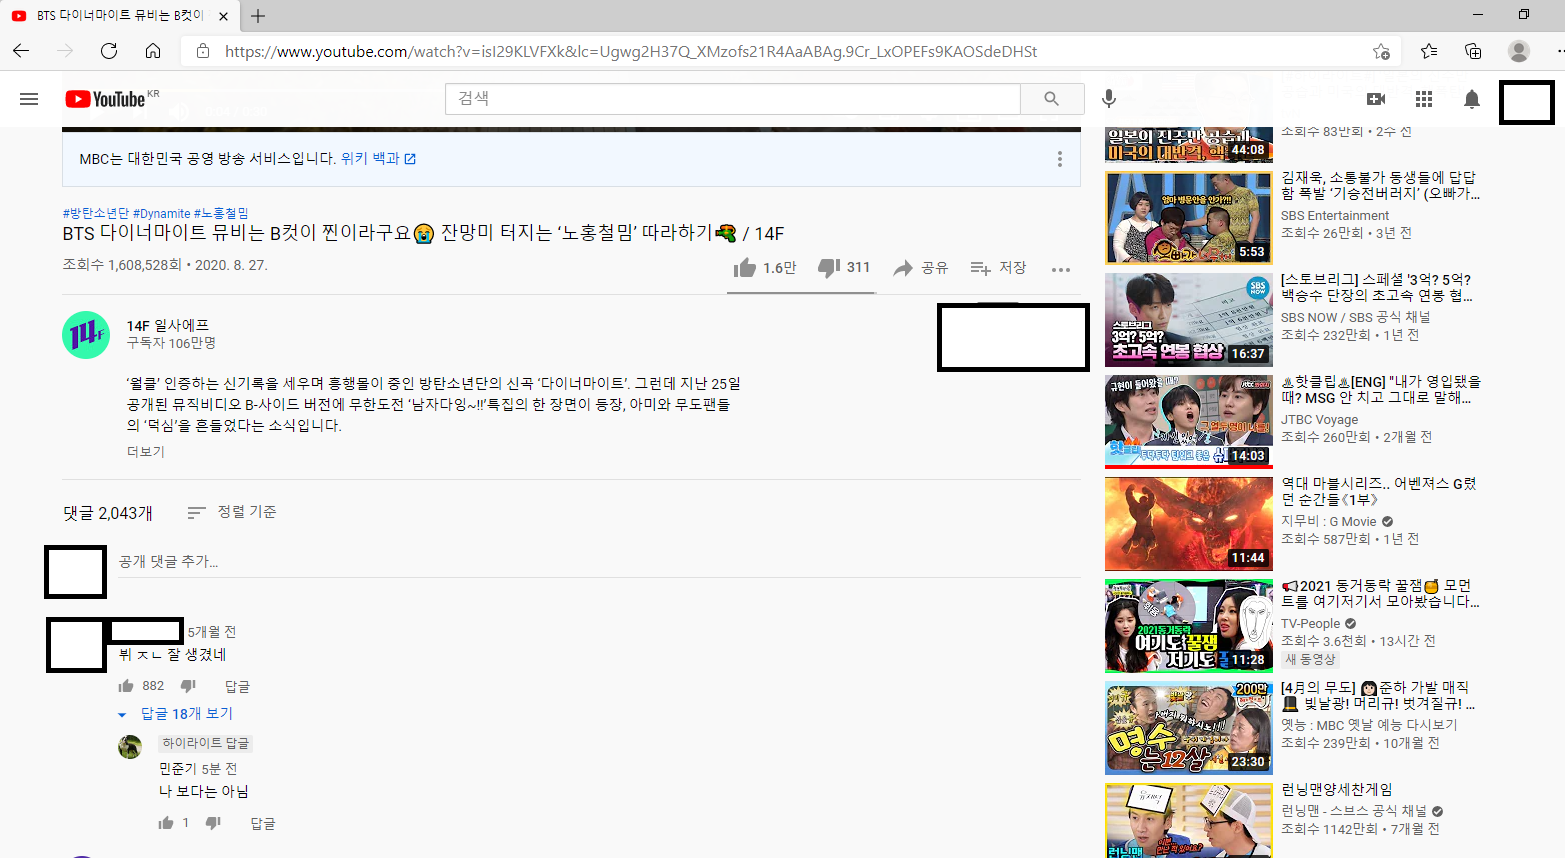The height and width of the screenshot is (858, 1565).
Task: Share the video with 공유 arrow
Action: point(920,268)
